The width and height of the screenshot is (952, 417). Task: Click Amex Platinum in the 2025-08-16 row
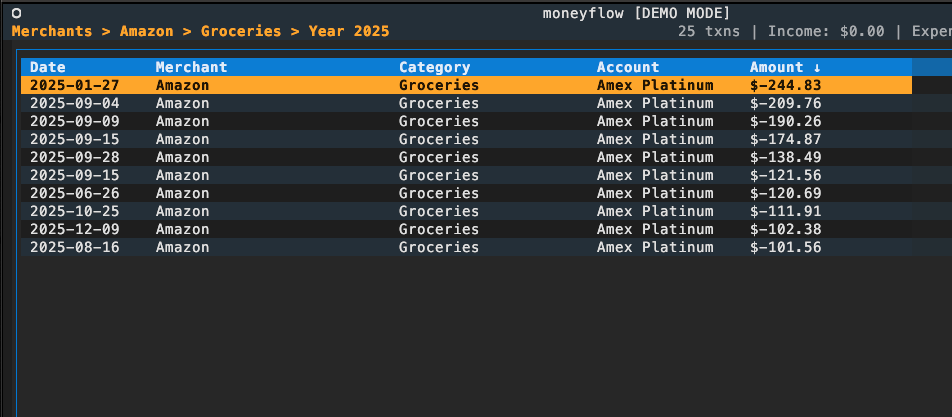click(655, 247)
